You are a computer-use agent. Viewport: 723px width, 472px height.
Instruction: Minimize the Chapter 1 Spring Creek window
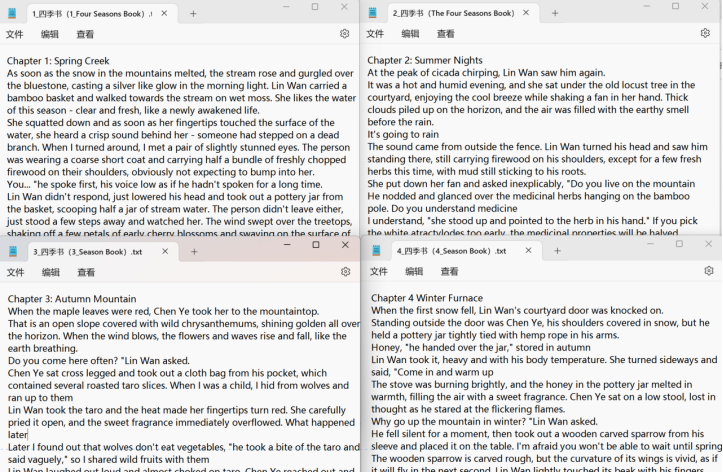click(286, 7)
